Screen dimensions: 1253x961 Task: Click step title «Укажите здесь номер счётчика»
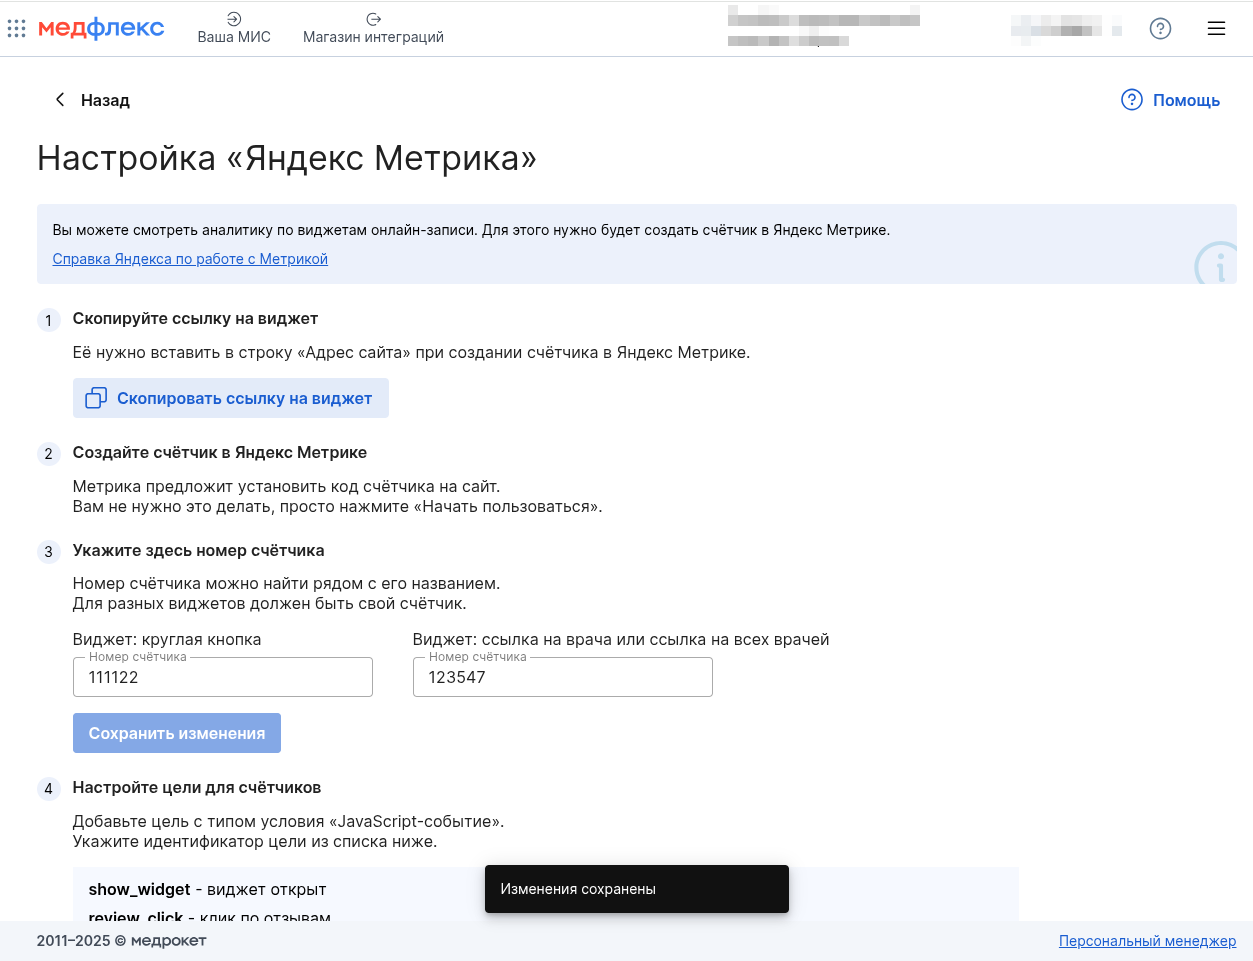(x=198, y=551)
